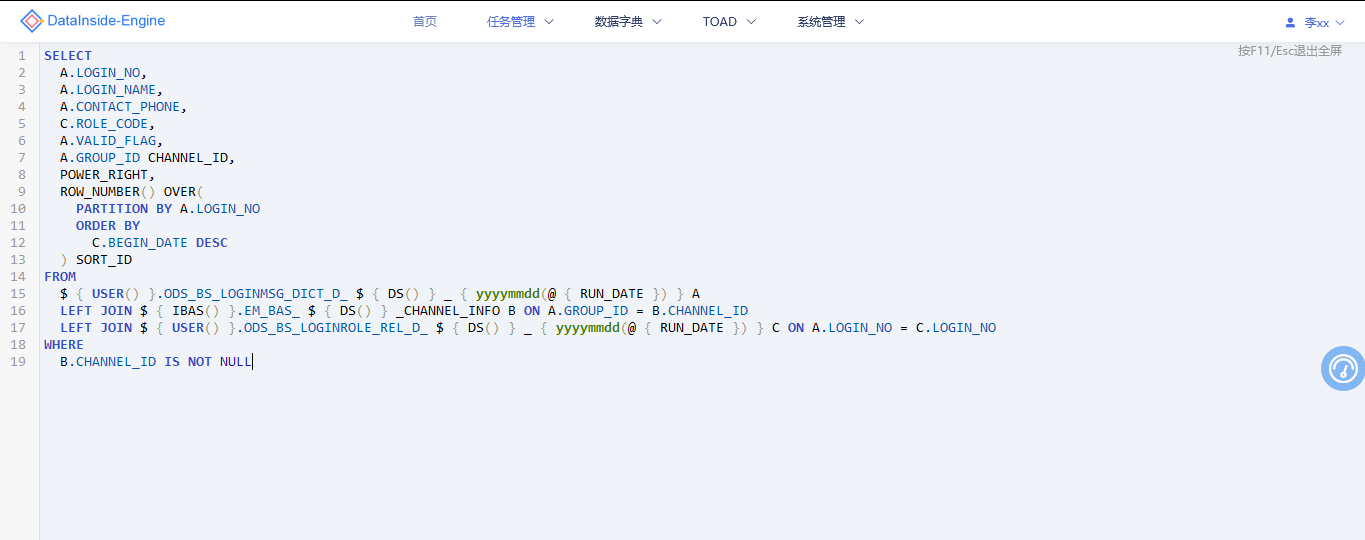Click ROW_NUMBER() OVER( on line 9
The height and width of the screenshot is (540, 1365).
point(131,192)
